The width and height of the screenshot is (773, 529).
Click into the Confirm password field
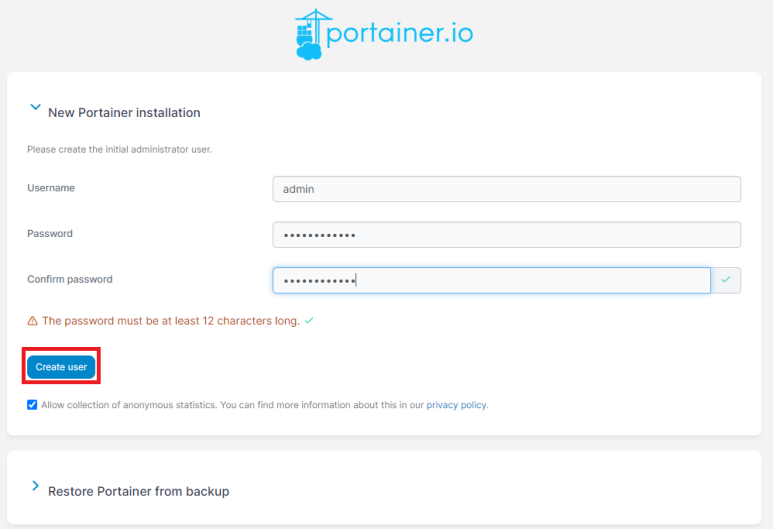[492, 281]
